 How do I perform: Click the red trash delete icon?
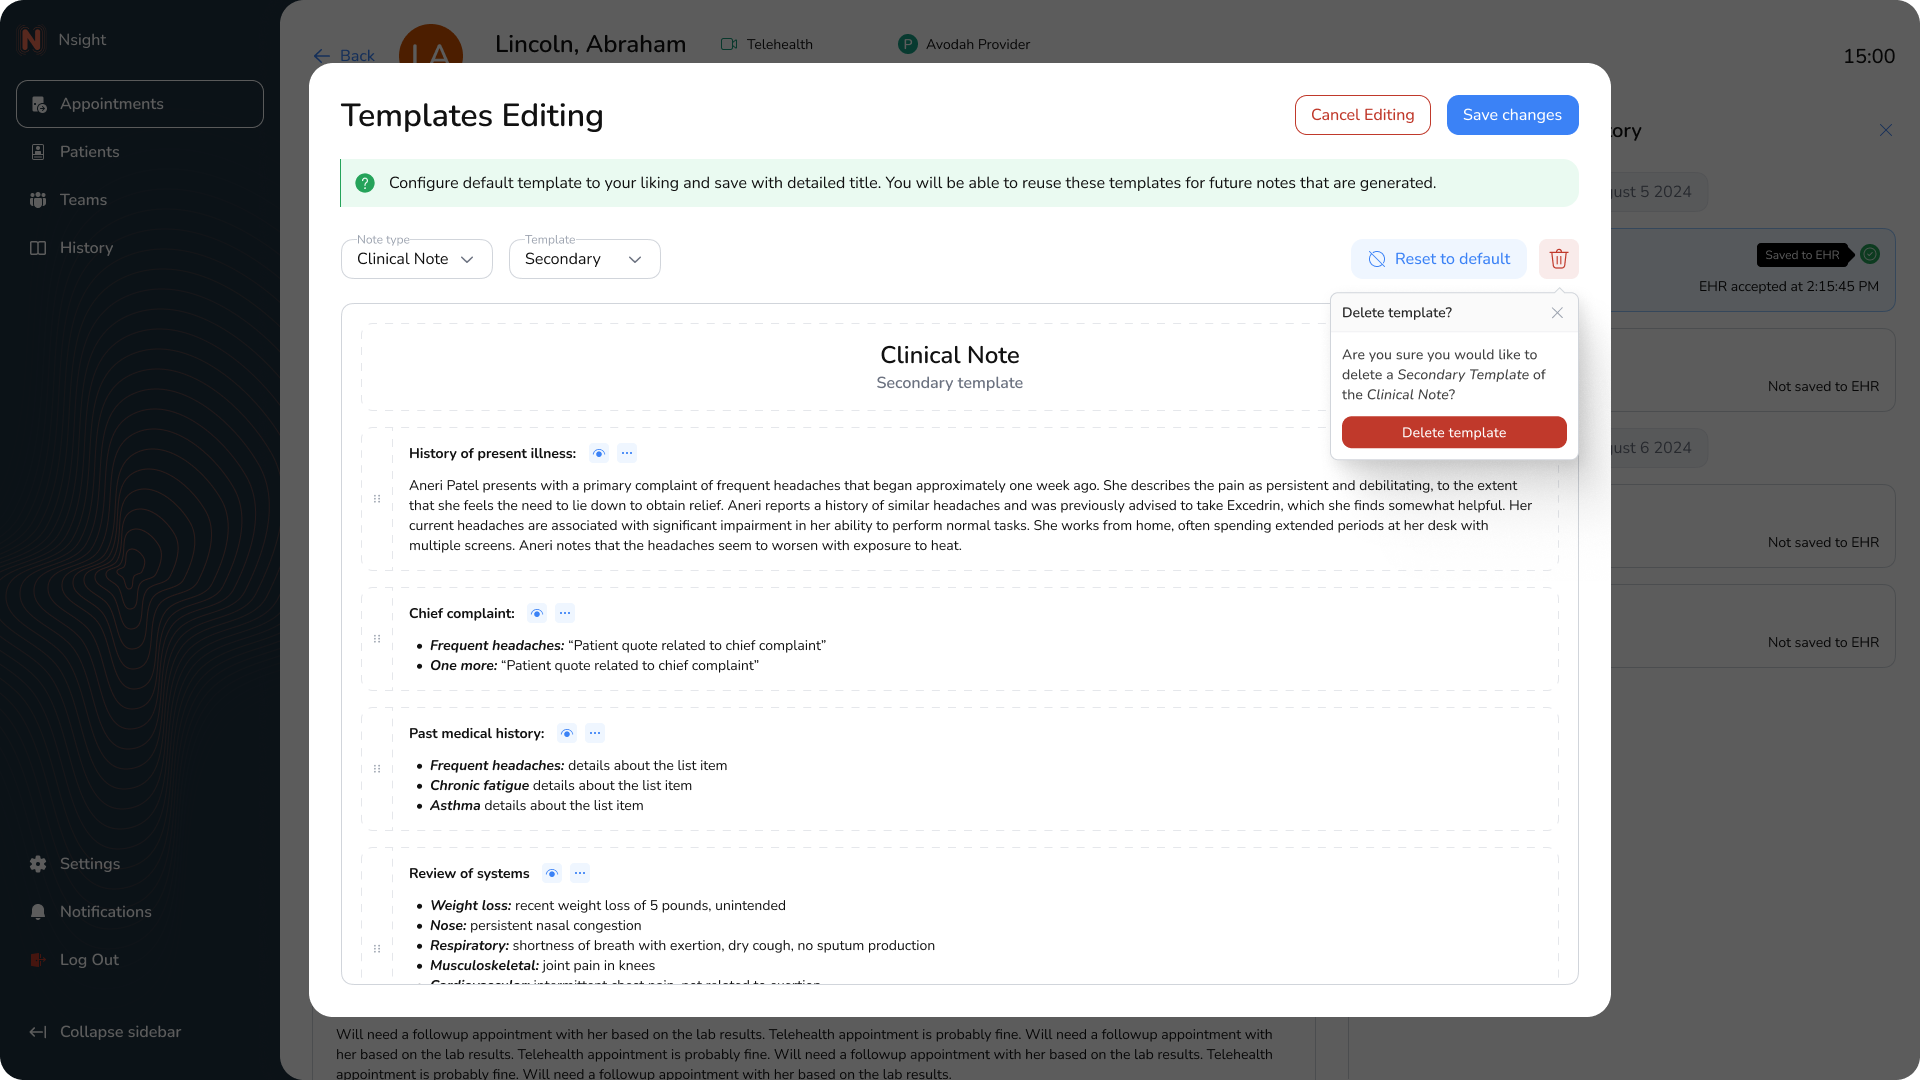pyautogui.click(x=1558, y=259)
